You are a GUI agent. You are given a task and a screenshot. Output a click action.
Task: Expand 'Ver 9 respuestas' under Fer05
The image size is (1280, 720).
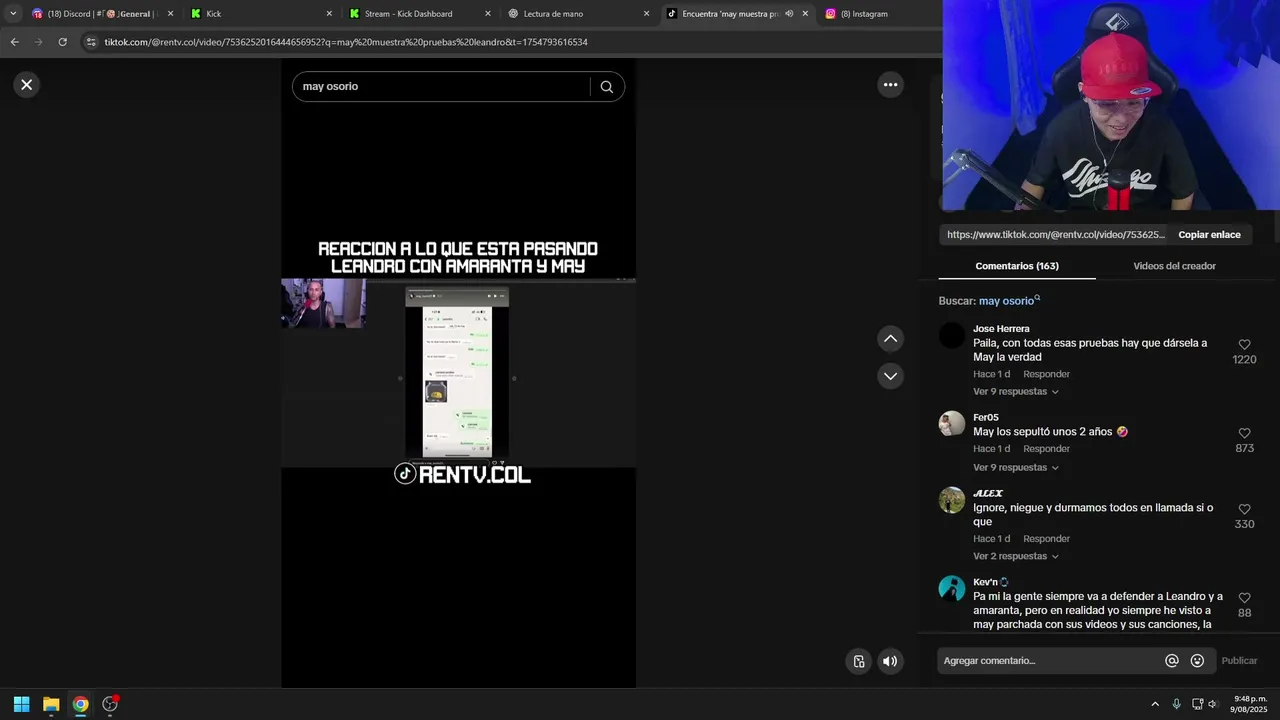click(x=1015, y=468)
